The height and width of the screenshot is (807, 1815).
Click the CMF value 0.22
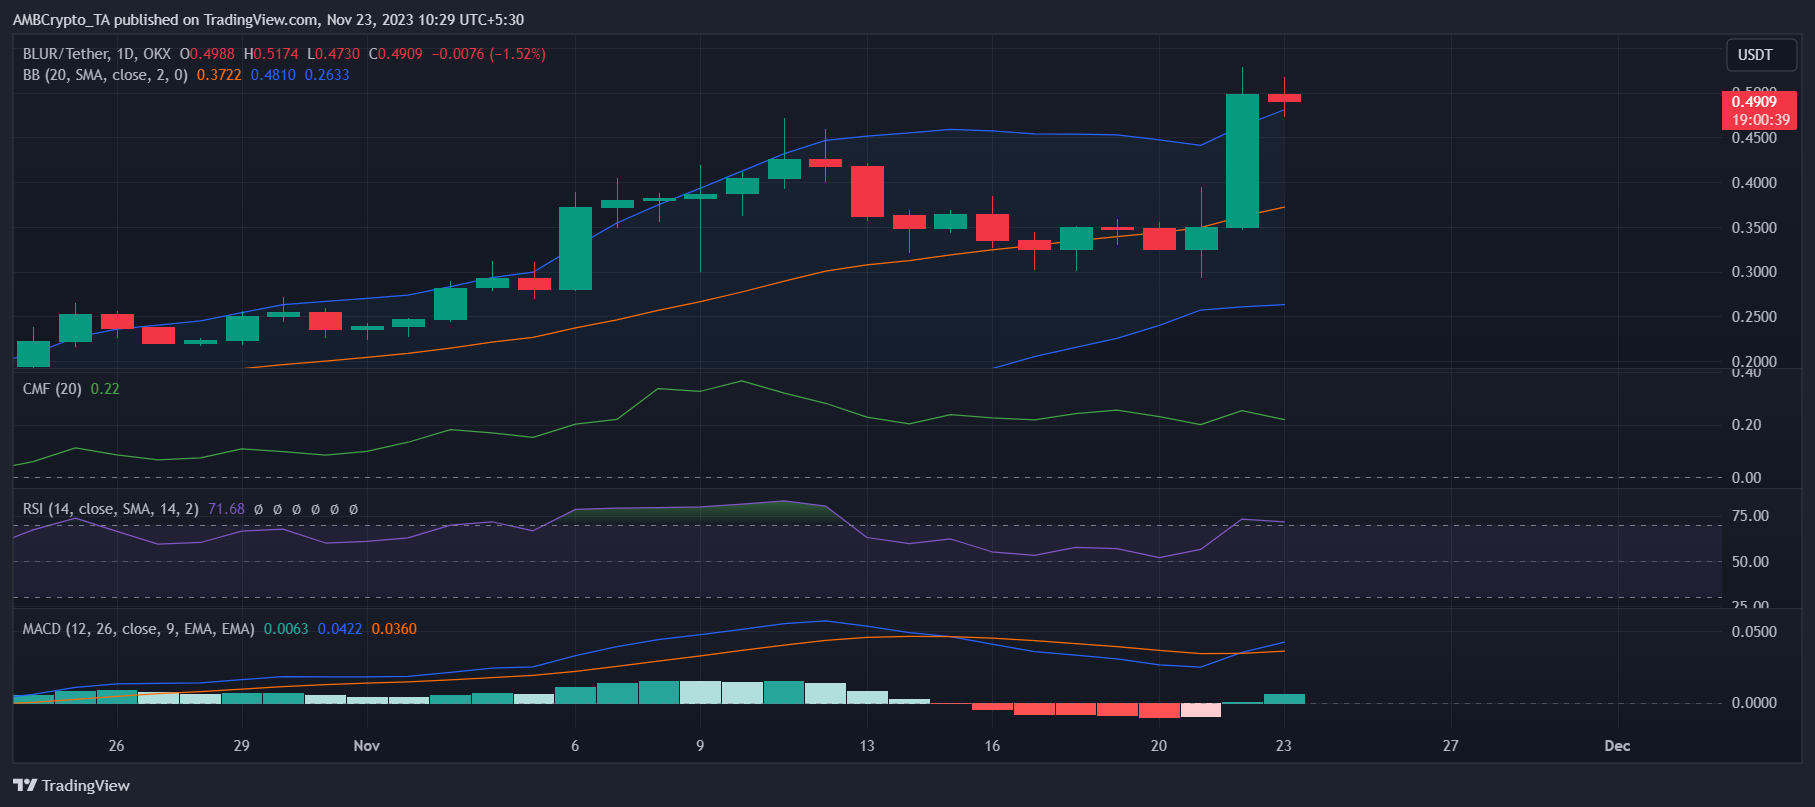[x=105, y=389]
